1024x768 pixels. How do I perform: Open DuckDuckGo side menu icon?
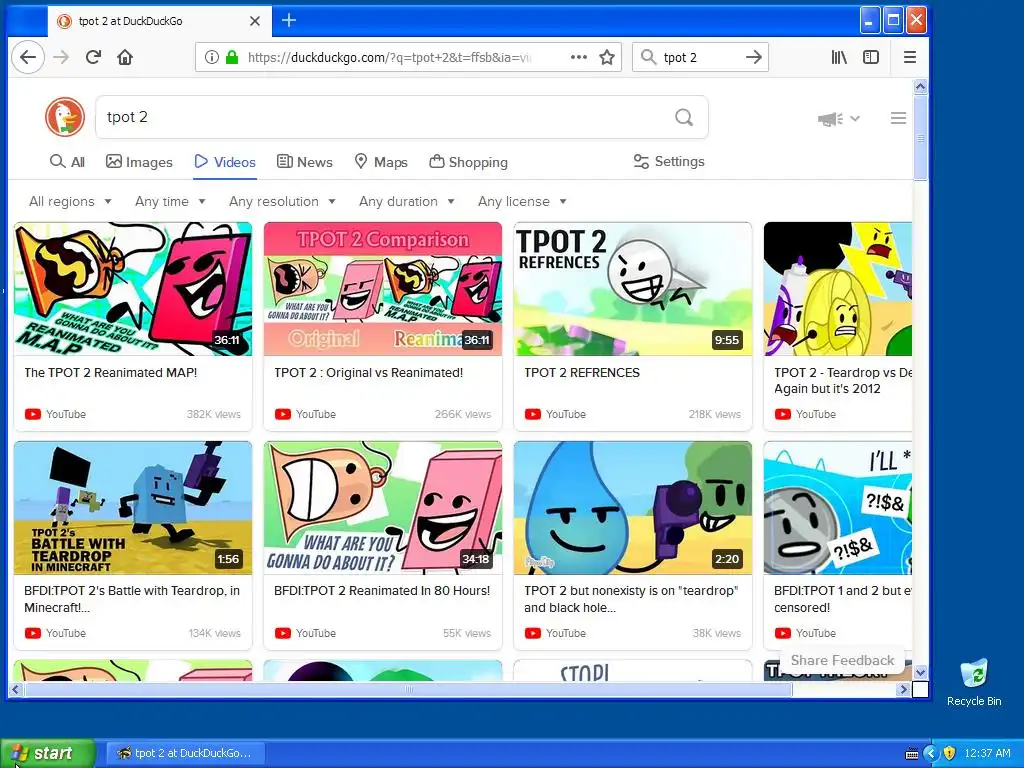click(x=899, y=118)
